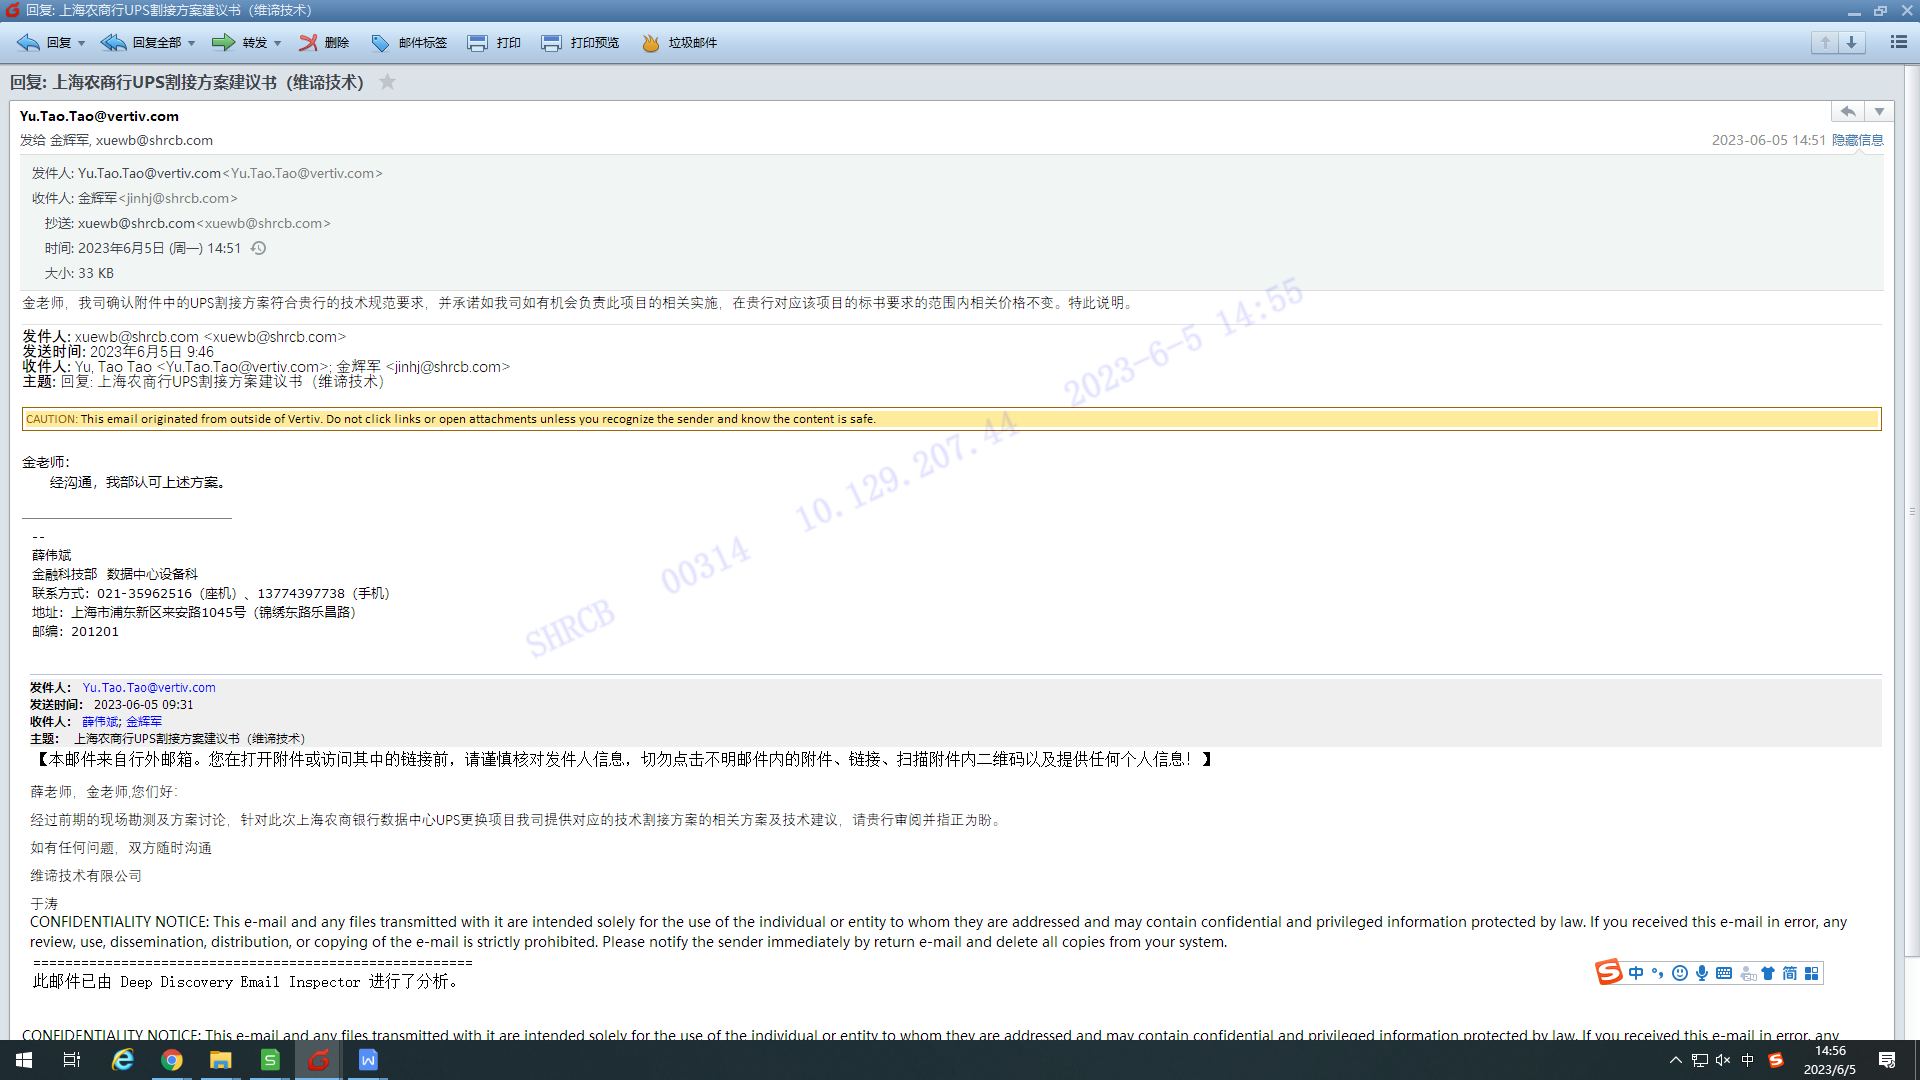Toggle Sogou input Chinese/English mode
The height and width of the screenshot is (1080, 1920).
click(x=1636, y=973)
